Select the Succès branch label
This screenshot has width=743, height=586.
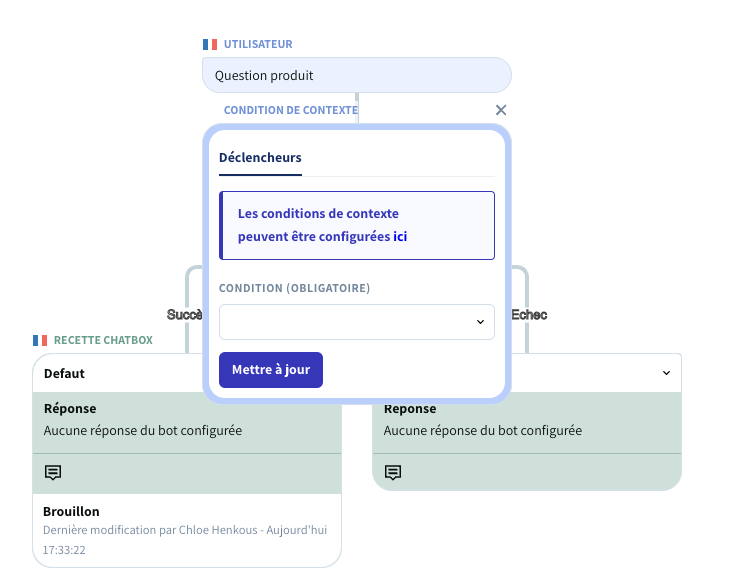point(185,314)
